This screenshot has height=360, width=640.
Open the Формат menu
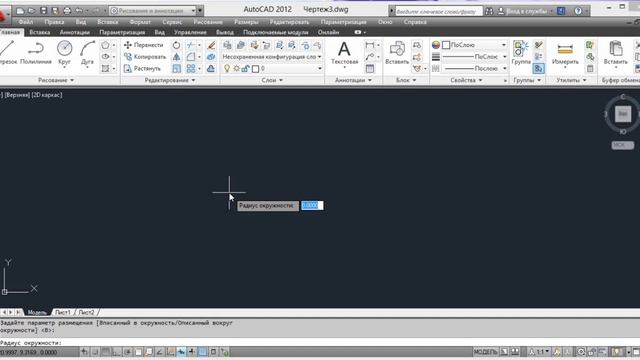point(140,22)
